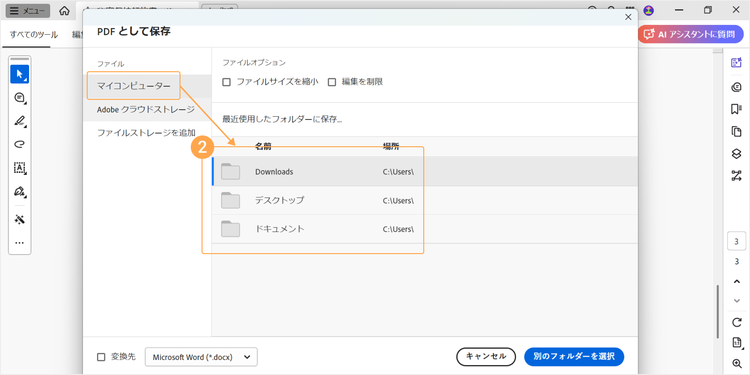Screen dimensions: 750x375
Task: Choose the ドキュメント folder row
Action: click(425, 229)
